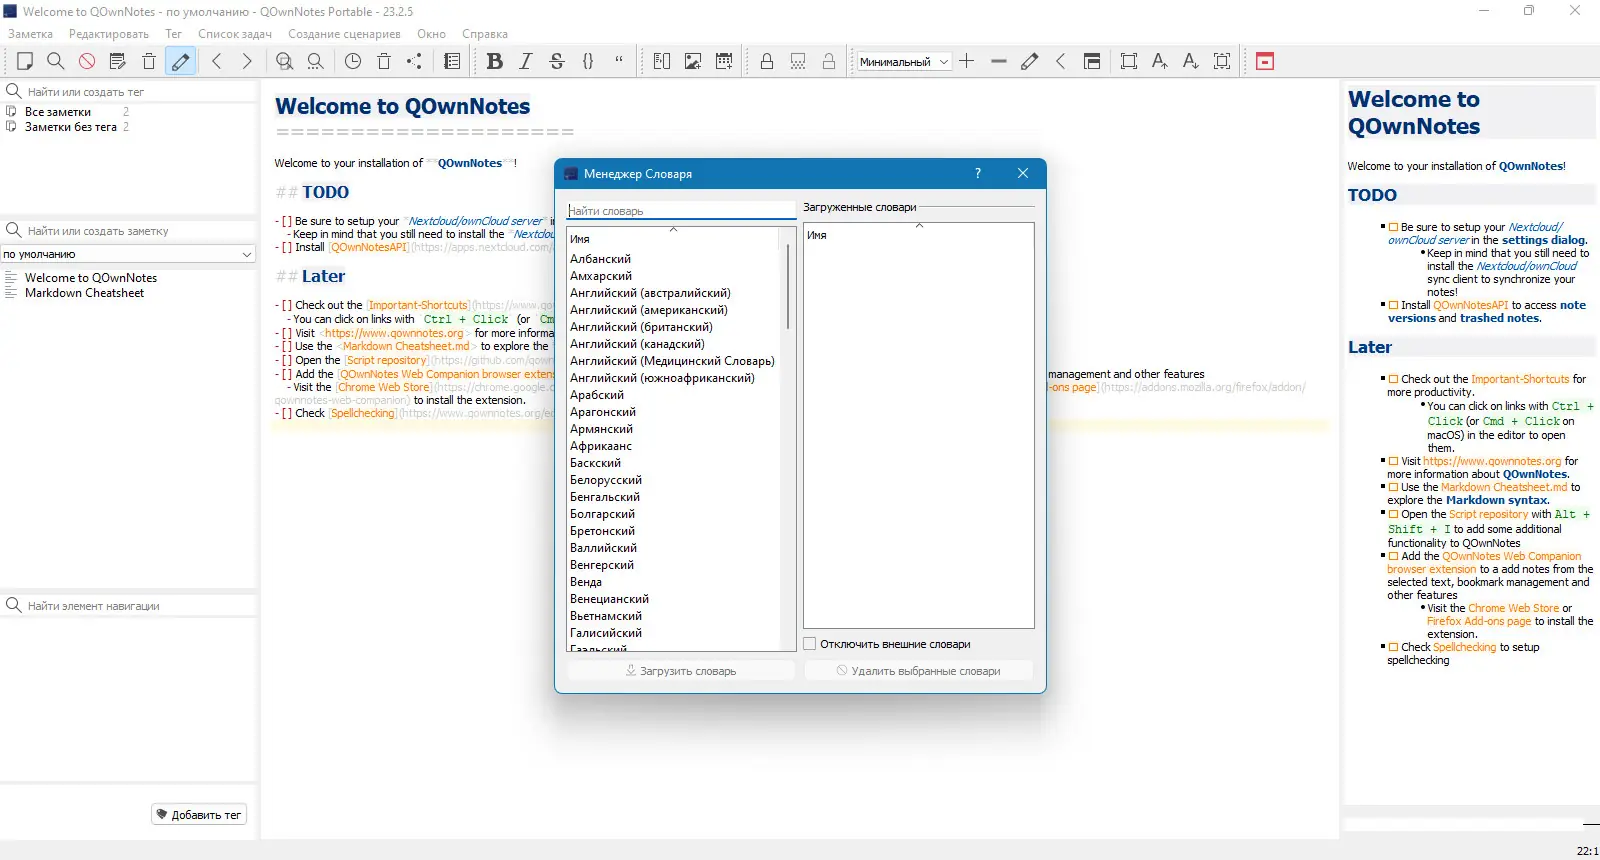Viewport: 1600px width, 860px height.
Task: Click the Удалить выбранные словари button
Action: 918,671
